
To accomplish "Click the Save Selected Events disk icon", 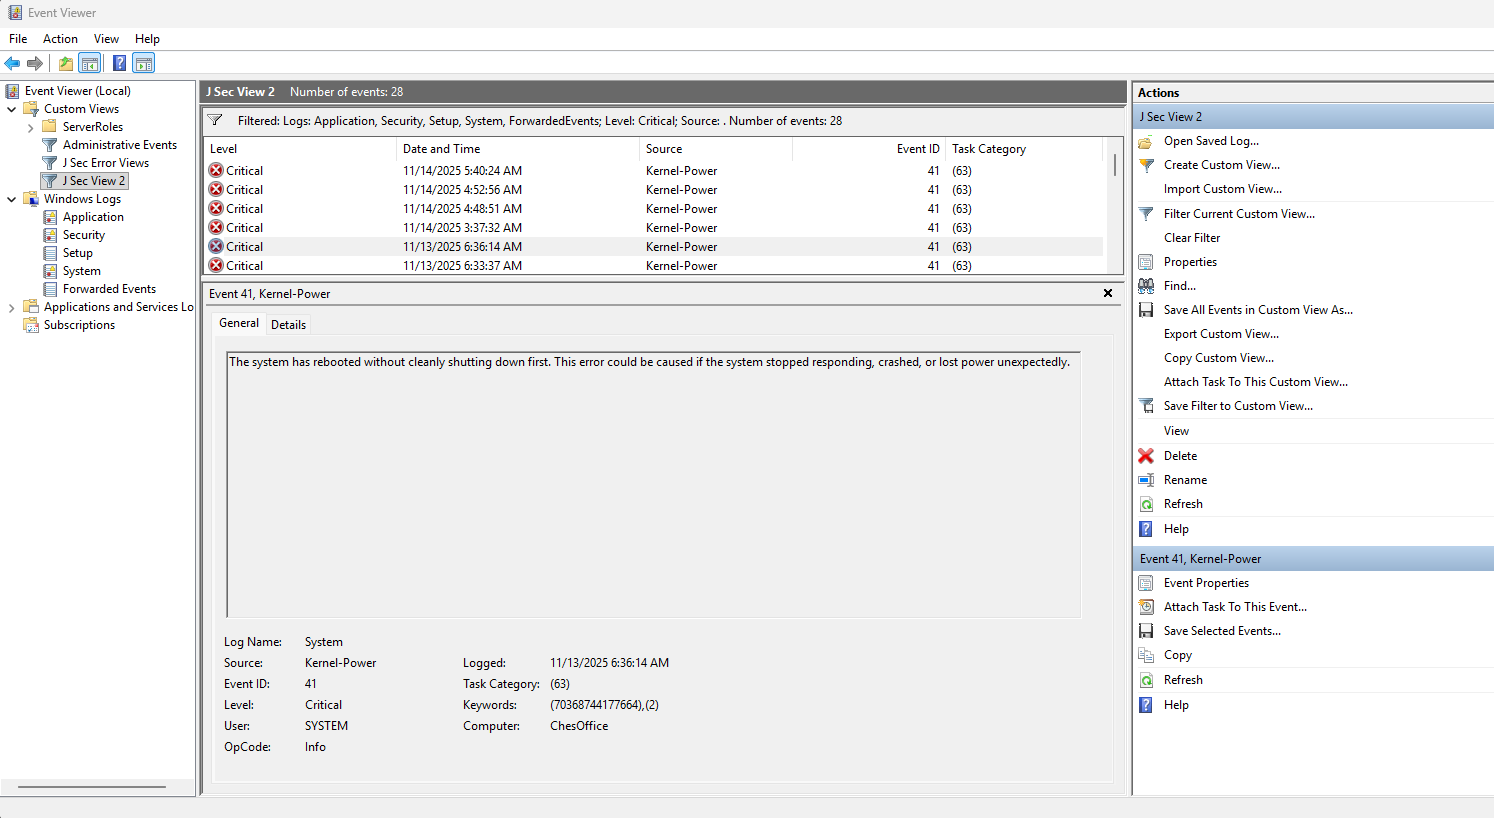I will (1146, 631).
